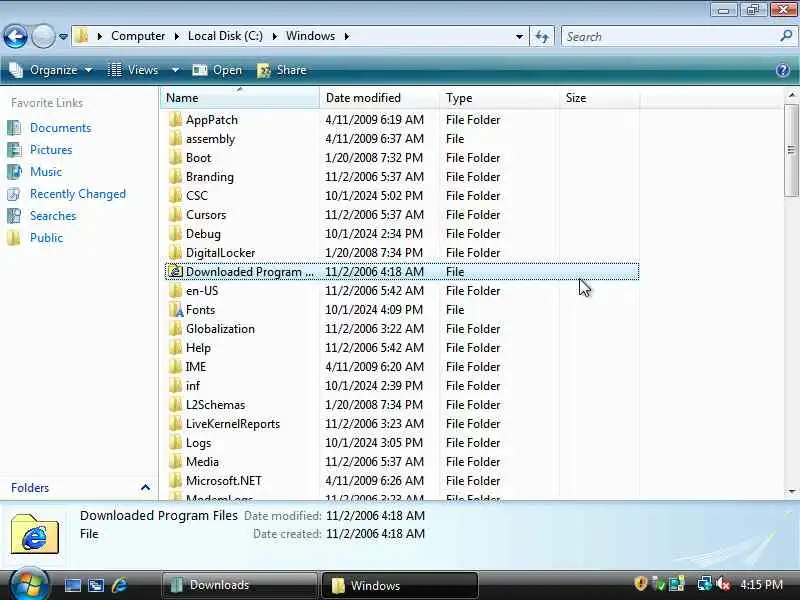Select the DigitalLocker folder
The image size is (800, 600).
pos(220,253)
